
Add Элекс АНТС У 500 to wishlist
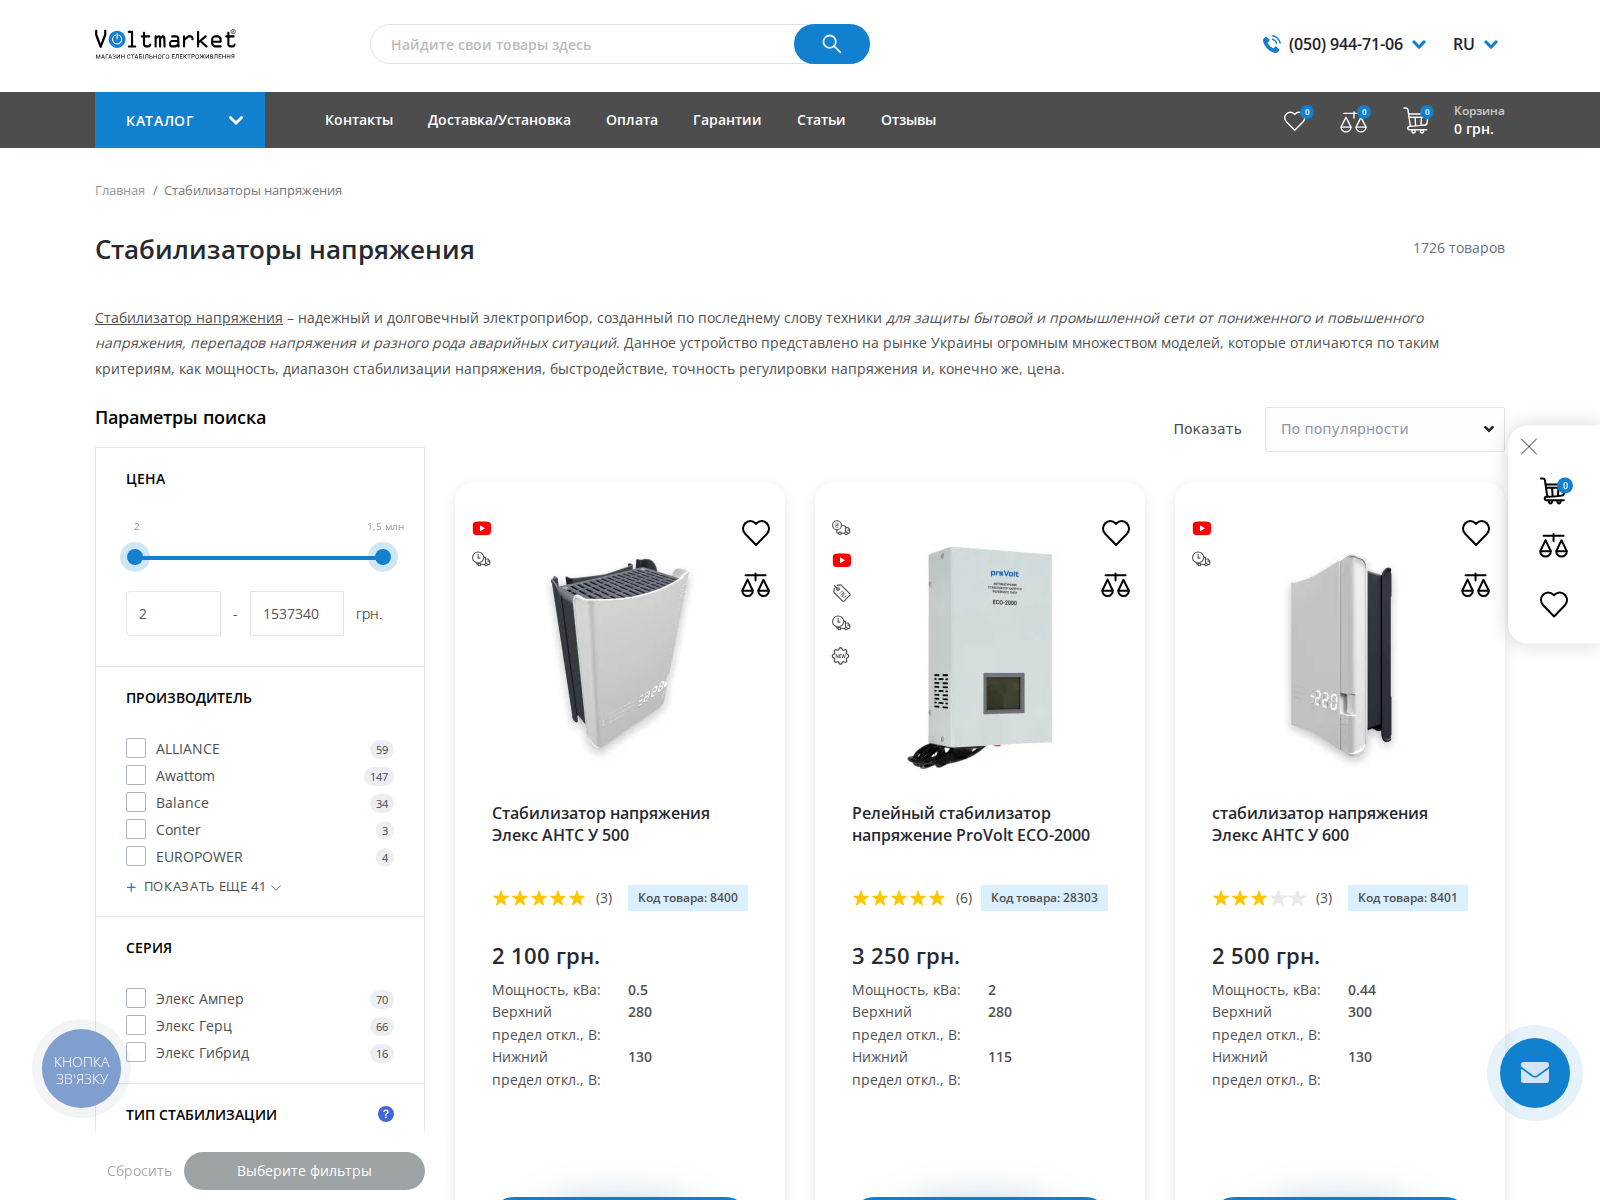756,533
